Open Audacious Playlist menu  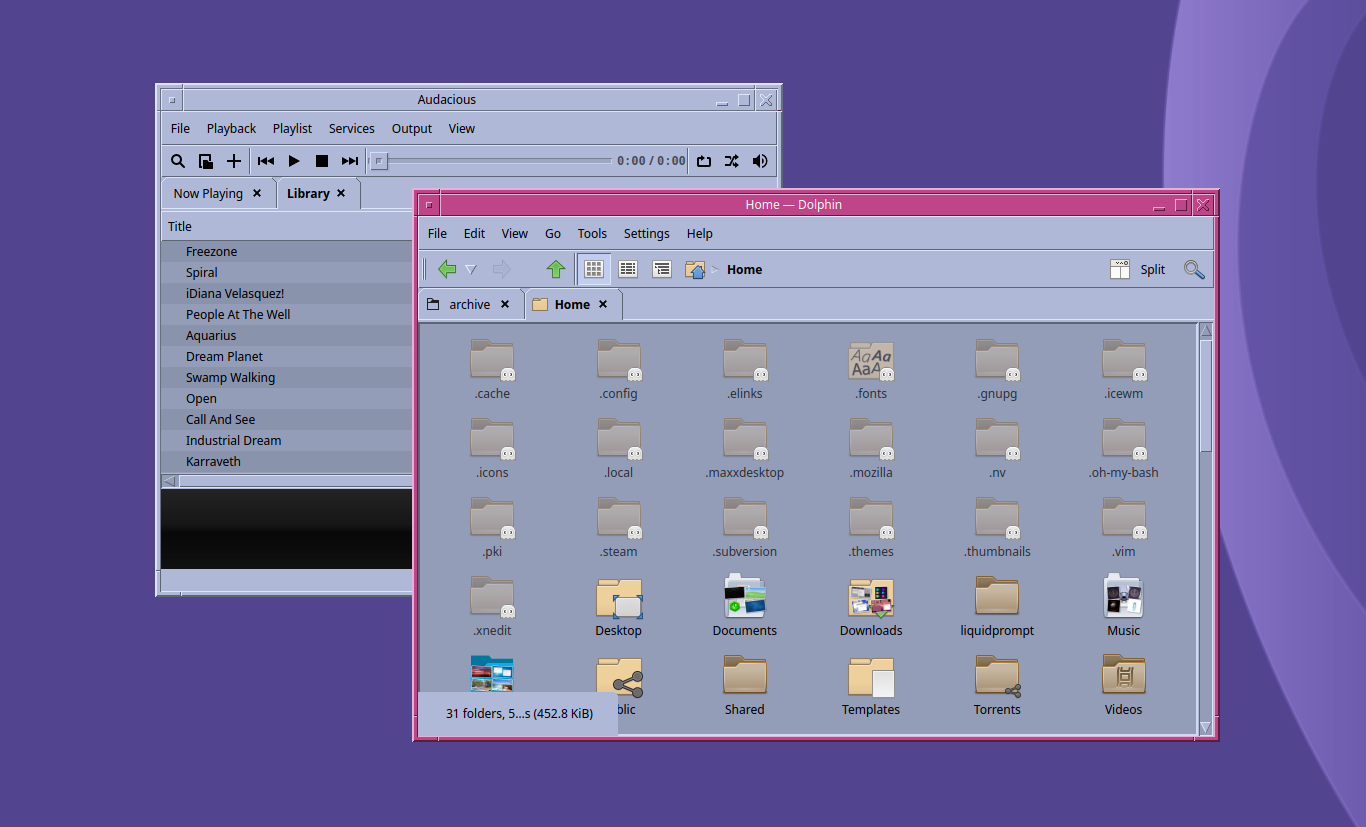point(293,129)
